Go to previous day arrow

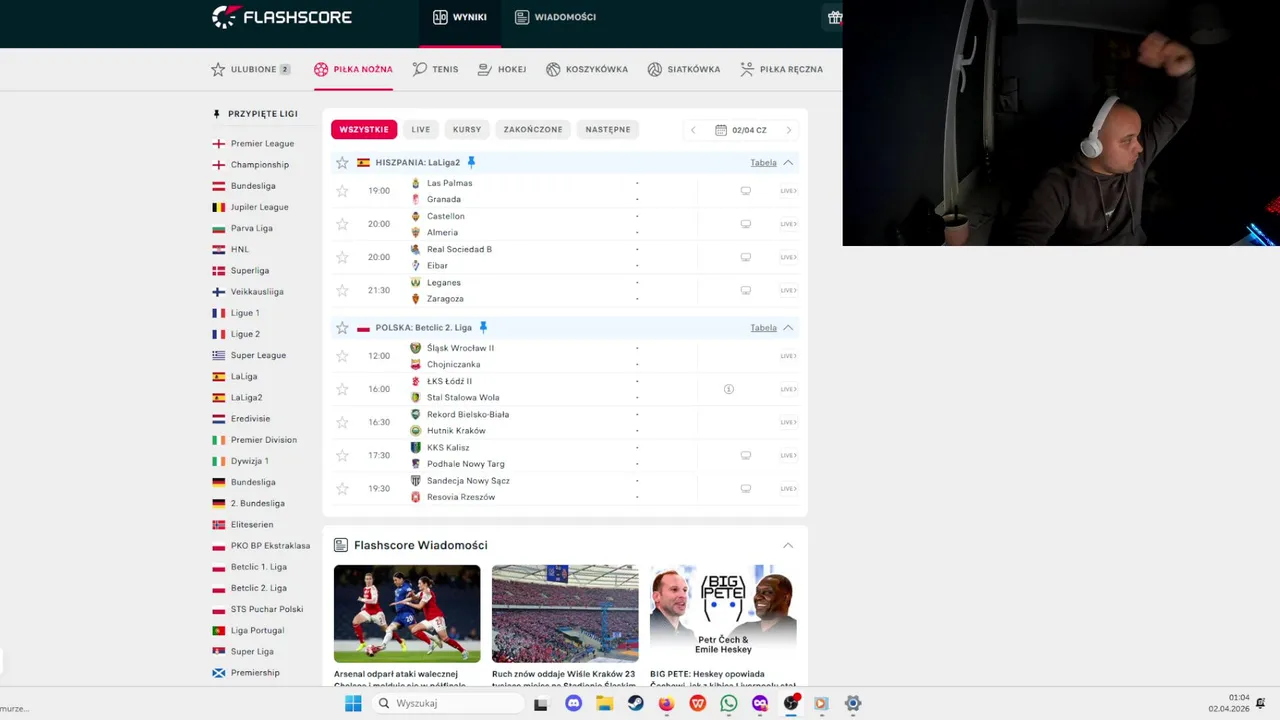[693, 130]
